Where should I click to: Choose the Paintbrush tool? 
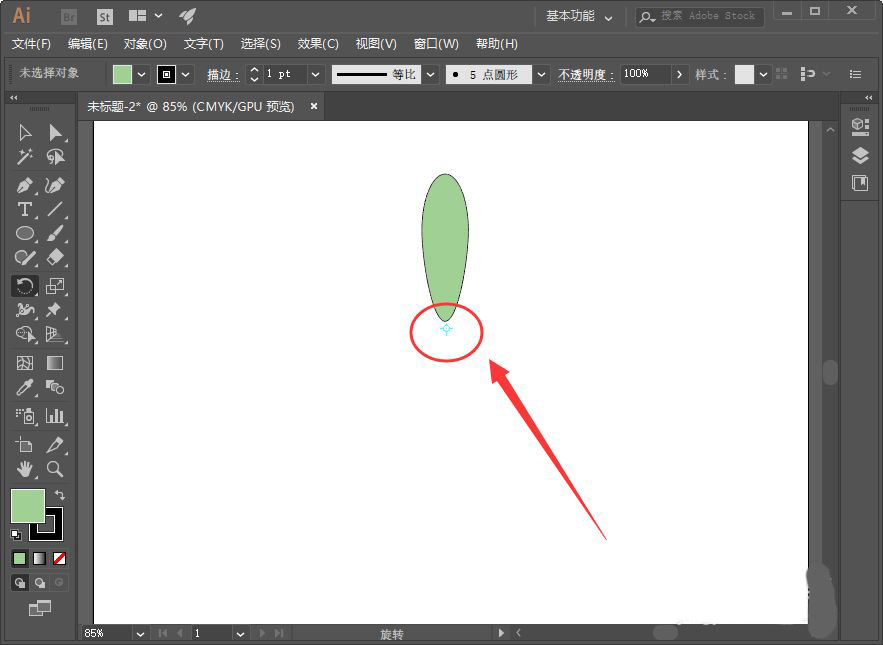(55, 234)
